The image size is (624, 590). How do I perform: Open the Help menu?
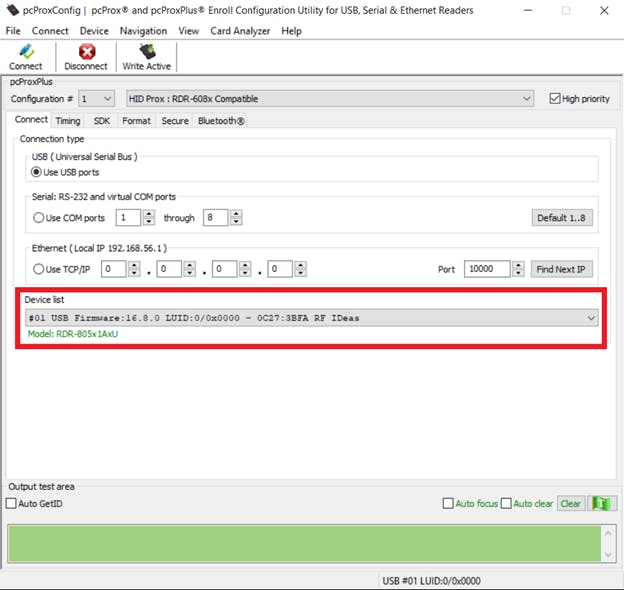pos(292,31)
